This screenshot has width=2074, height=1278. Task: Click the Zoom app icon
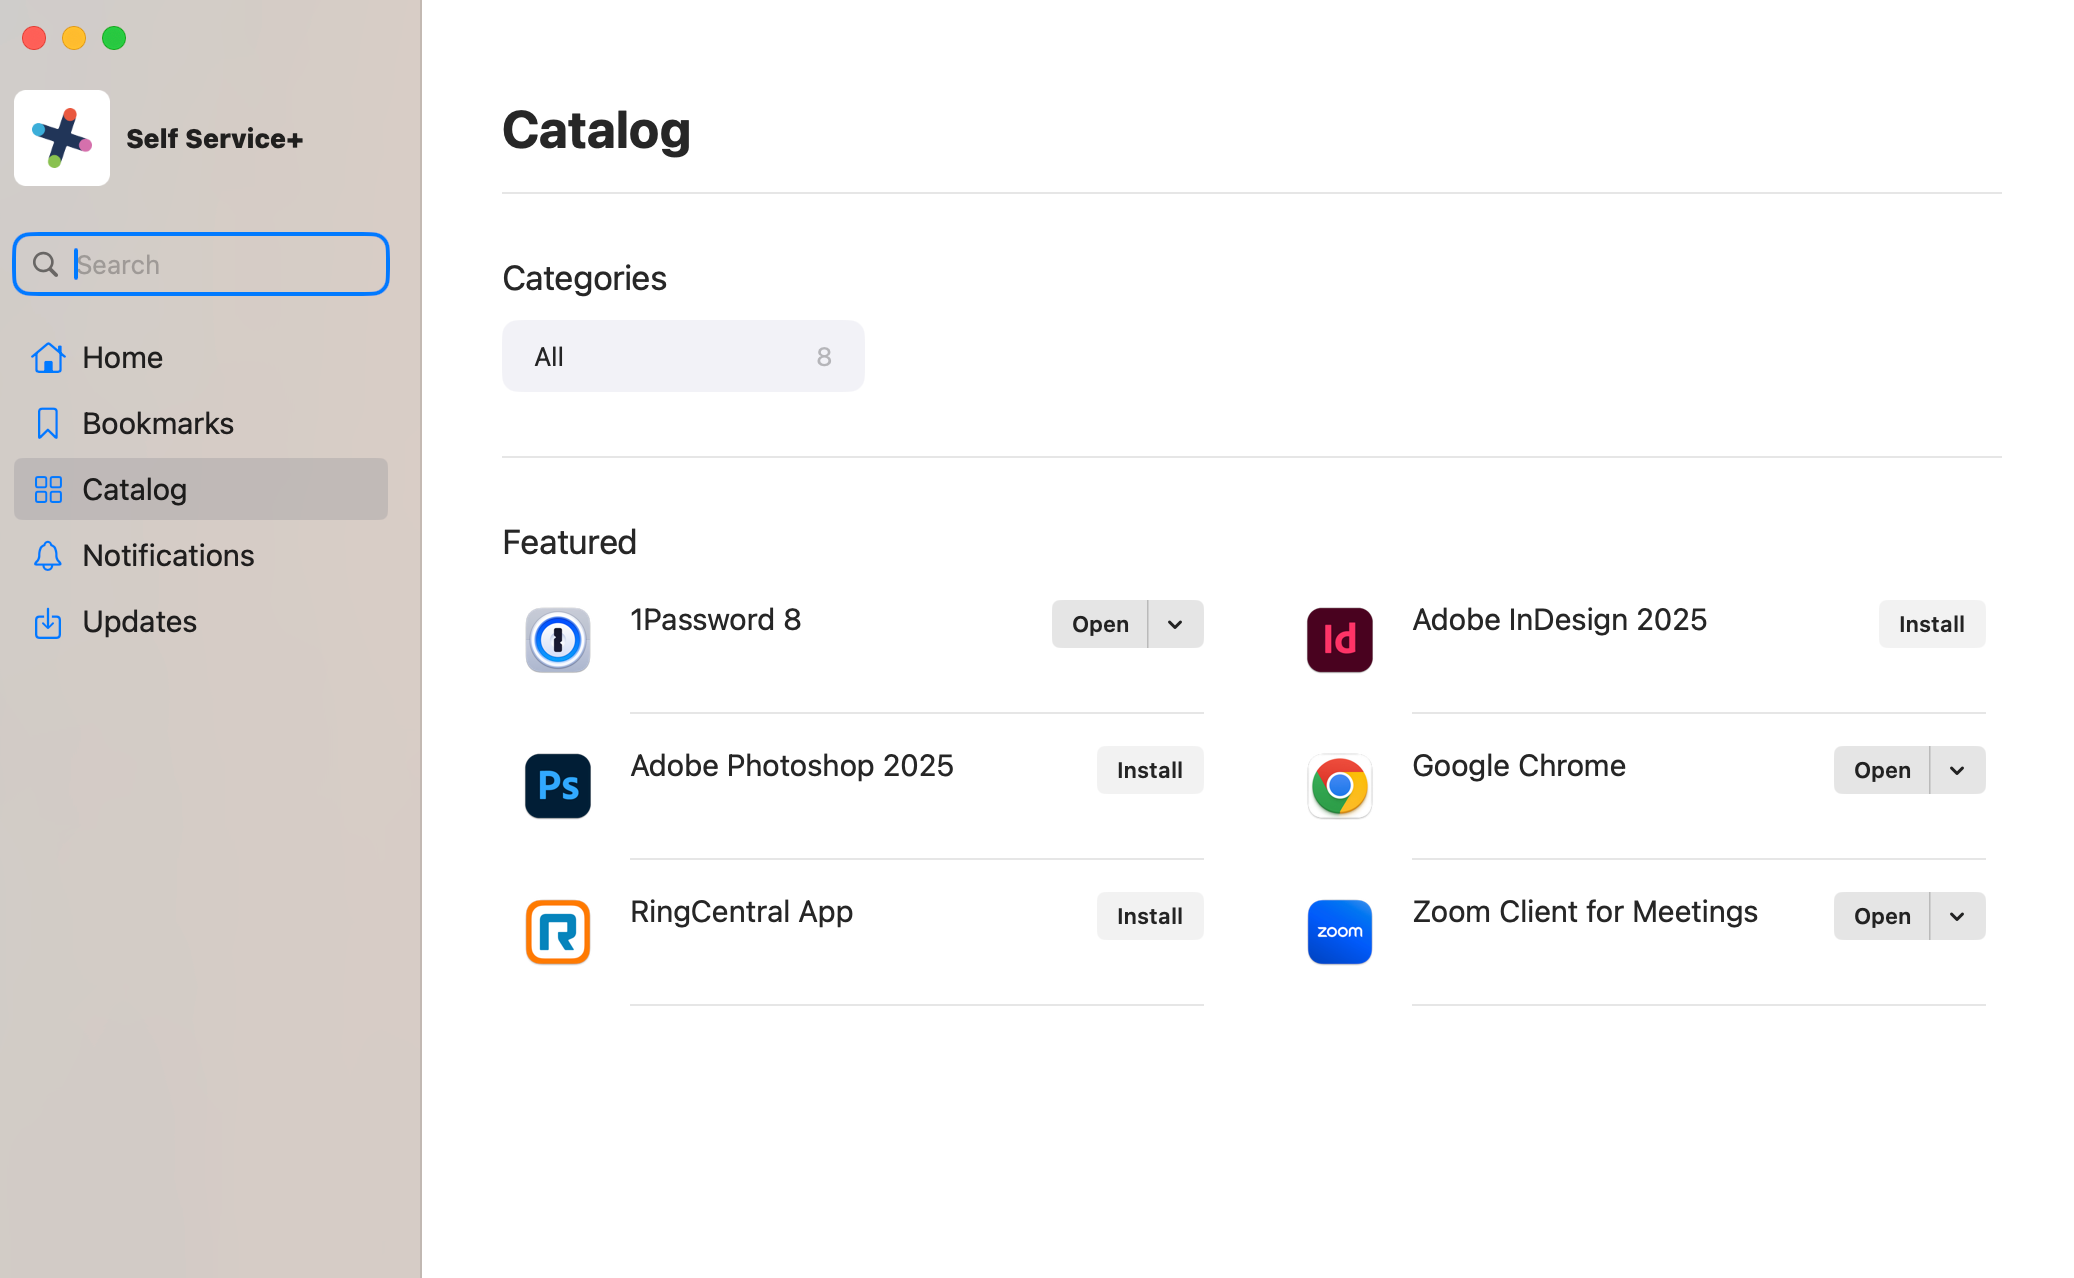click(x=1340, y=932)
